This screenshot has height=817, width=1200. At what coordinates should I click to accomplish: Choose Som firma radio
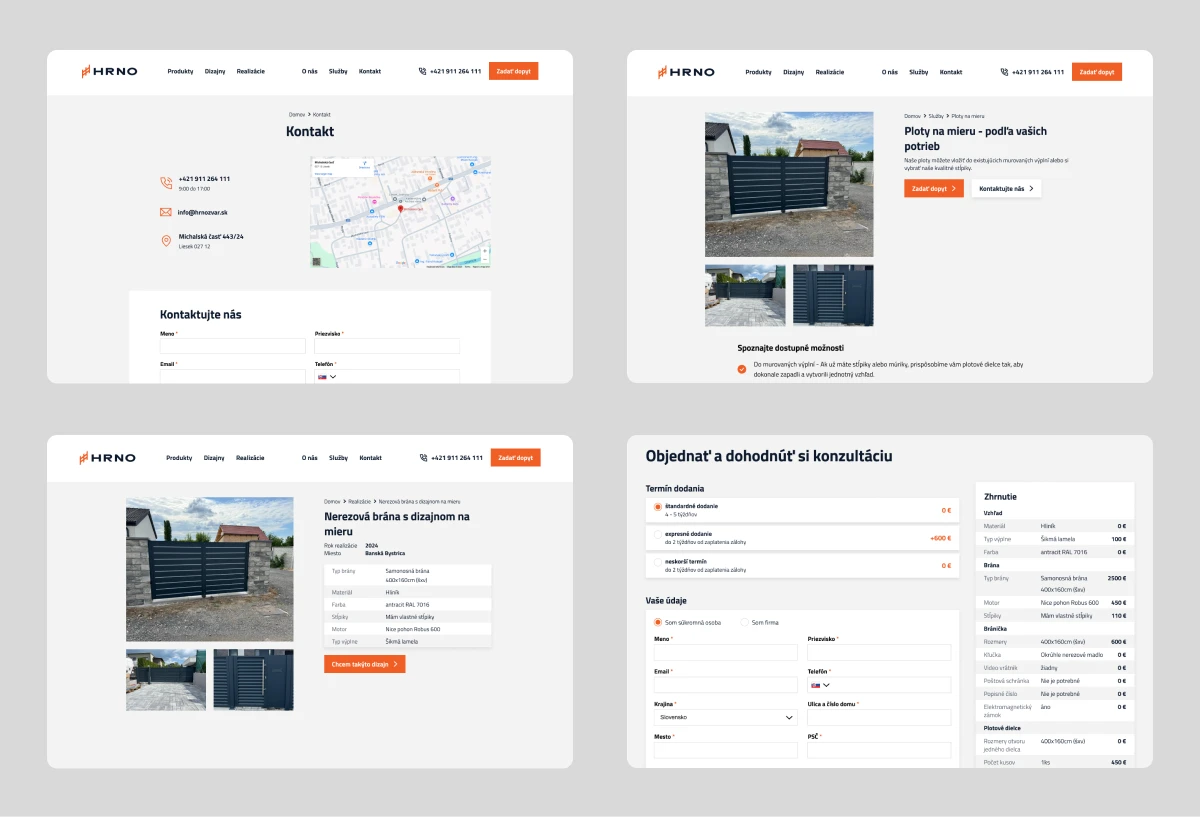(x=744, y=622)
